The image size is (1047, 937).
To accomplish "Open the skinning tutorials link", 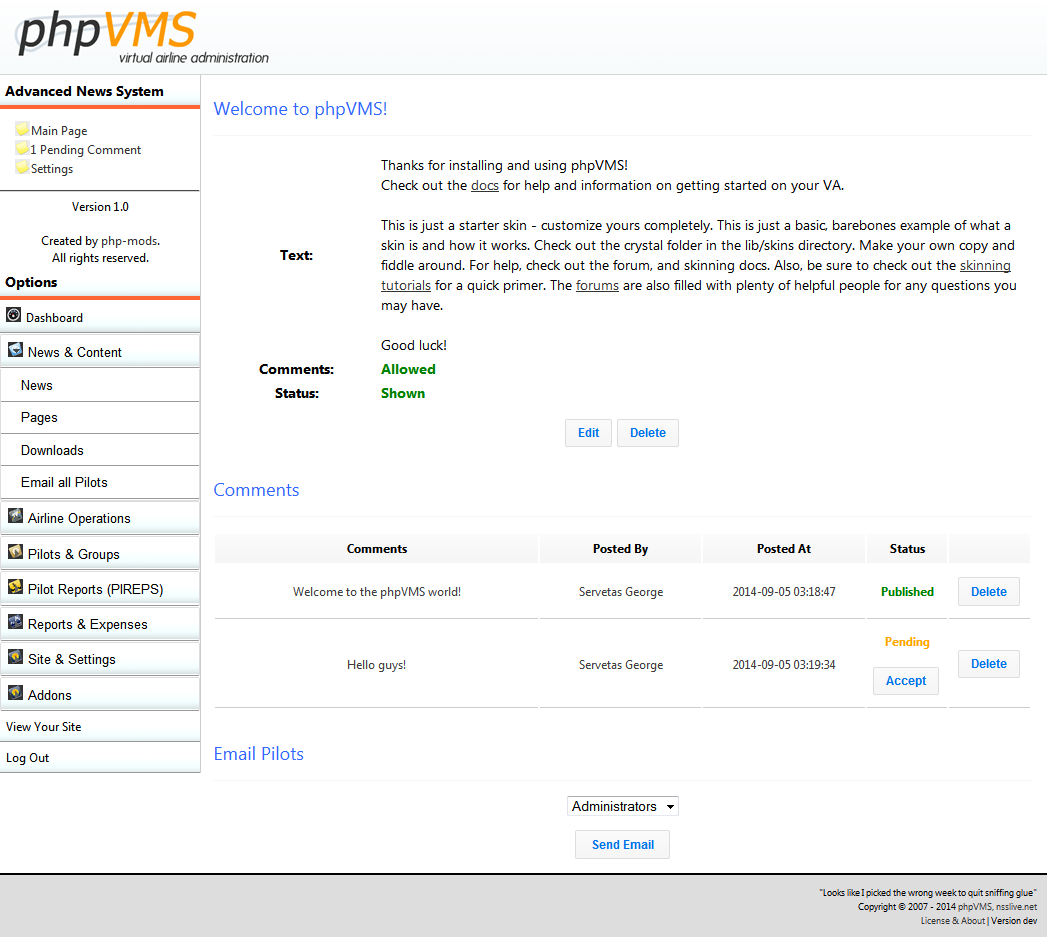I will pyautogui.click(x=985, y=266).
